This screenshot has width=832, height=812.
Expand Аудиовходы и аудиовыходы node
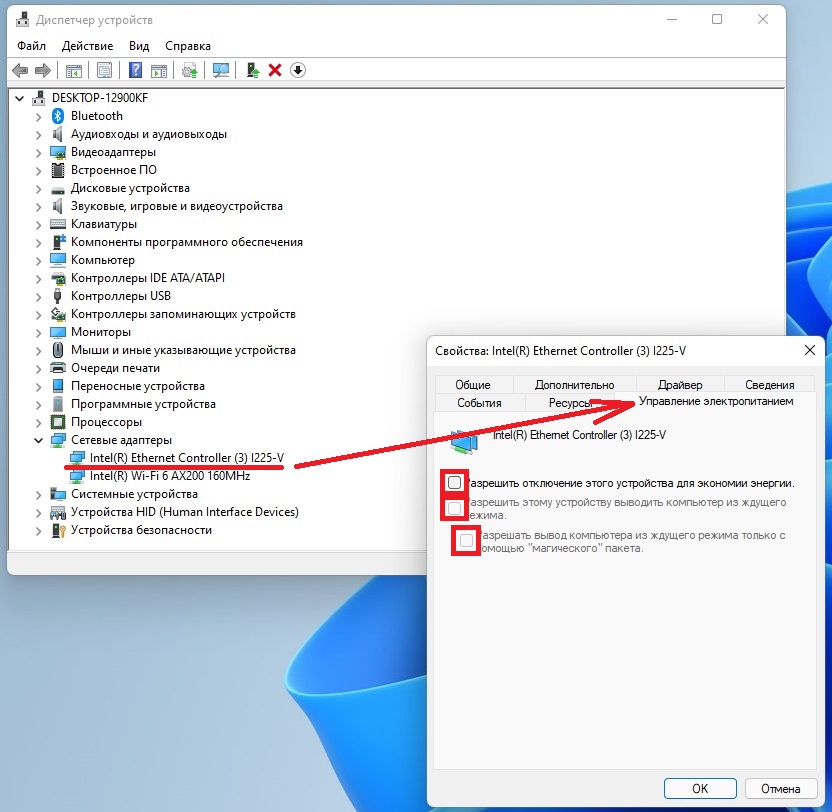(x=38, y=135)
